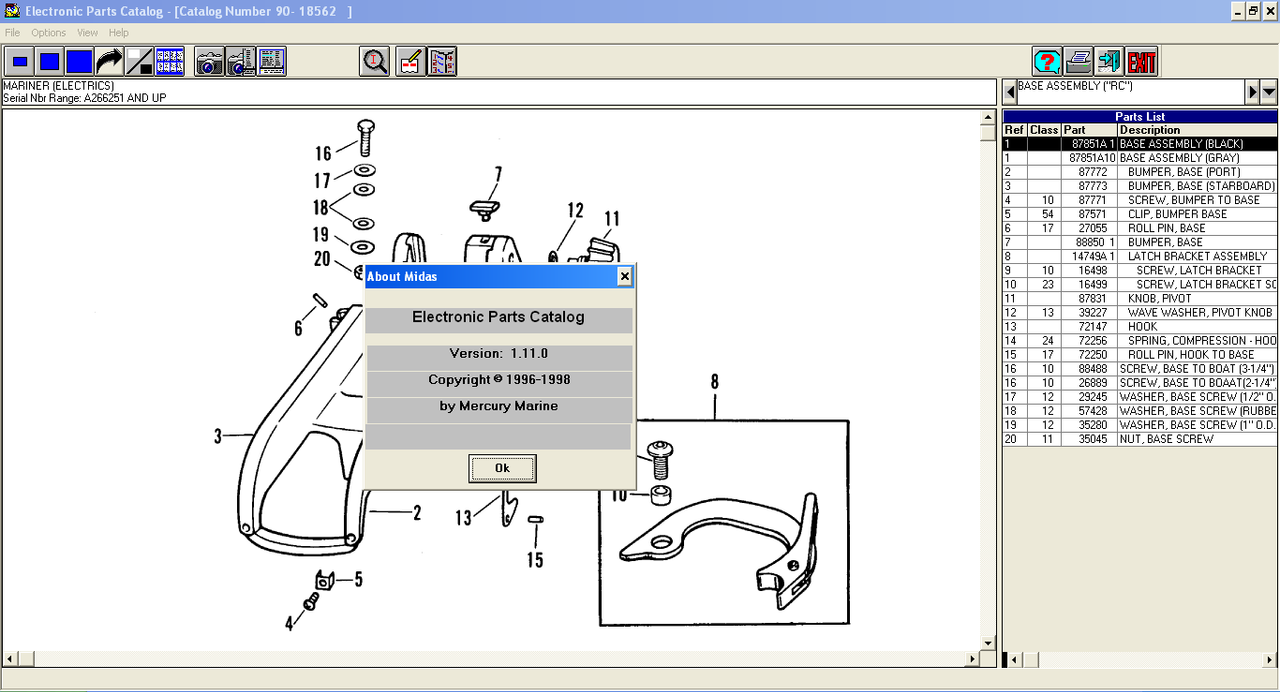
Task: Click the camera with document icon
Action: pyautogui.click(x=240, y=62)
